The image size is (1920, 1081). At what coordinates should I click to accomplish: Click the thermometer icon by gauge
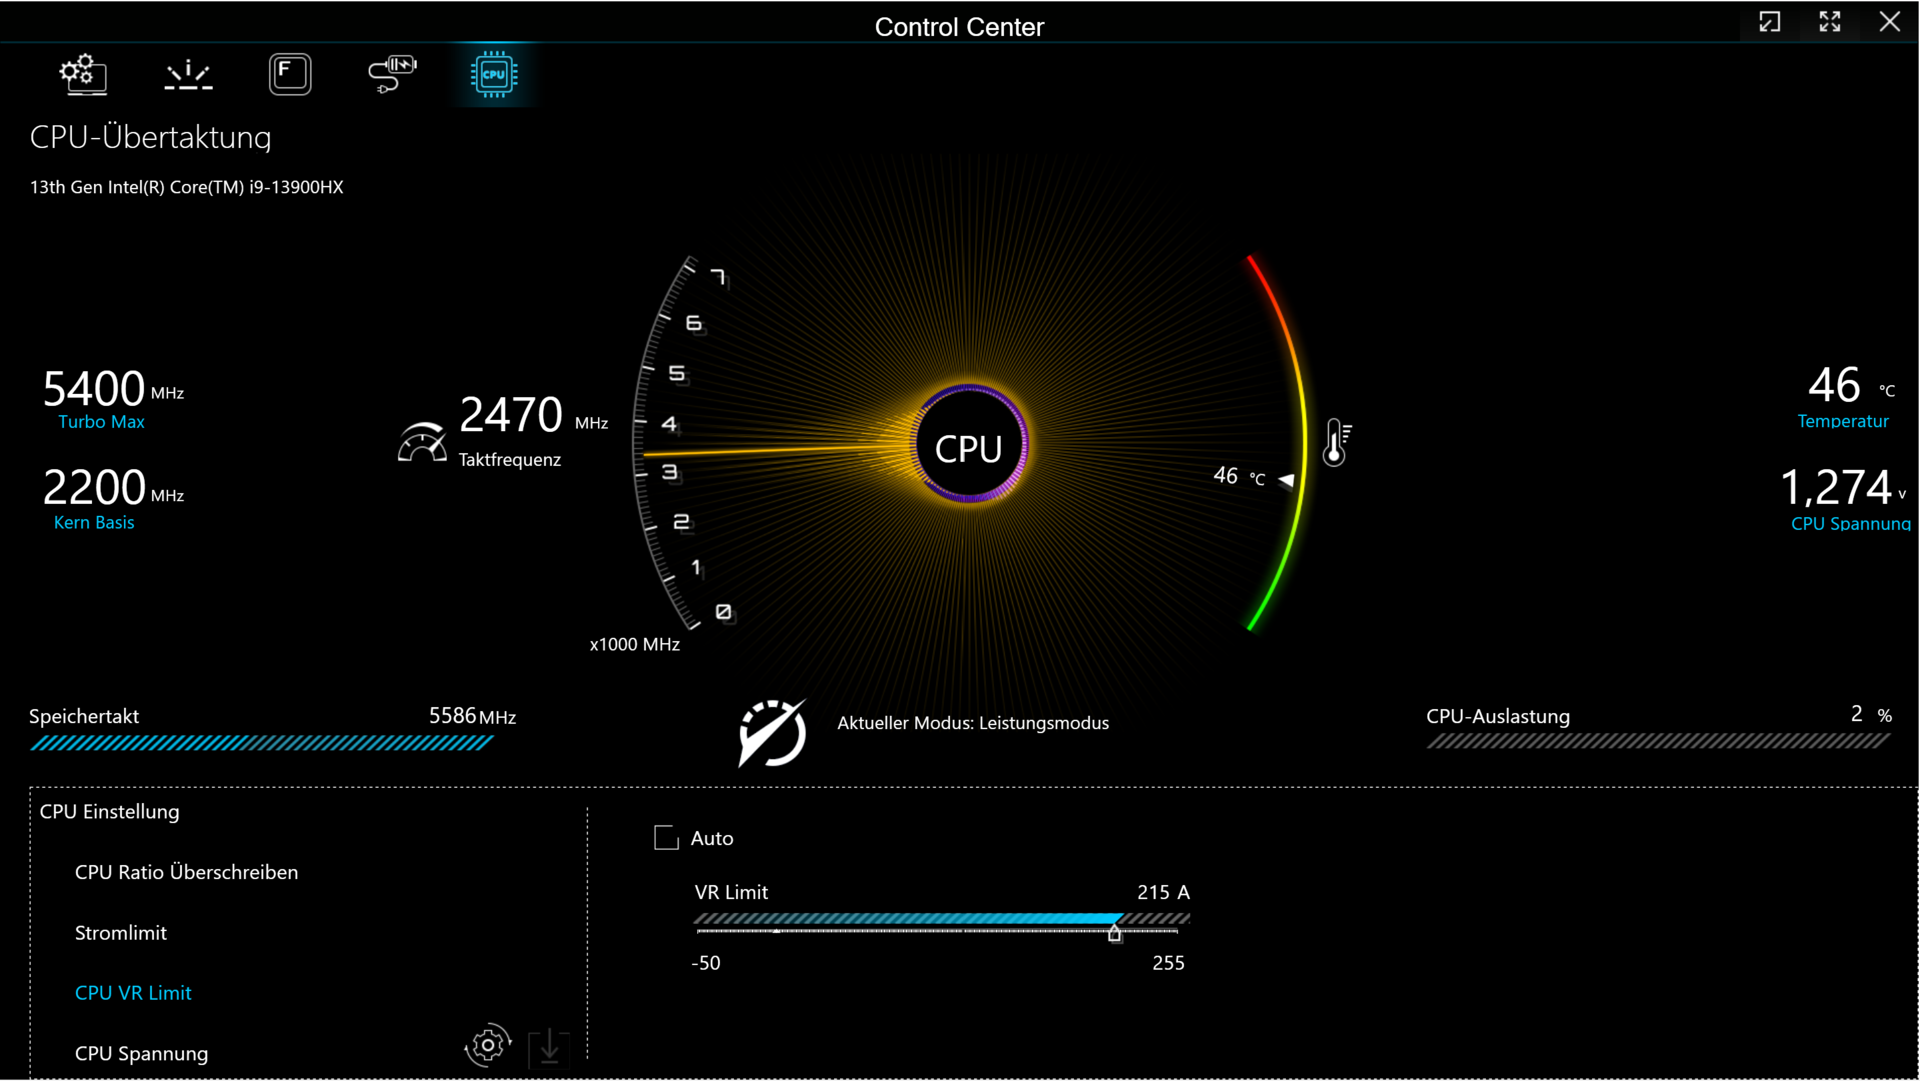tap(1337, 443)
